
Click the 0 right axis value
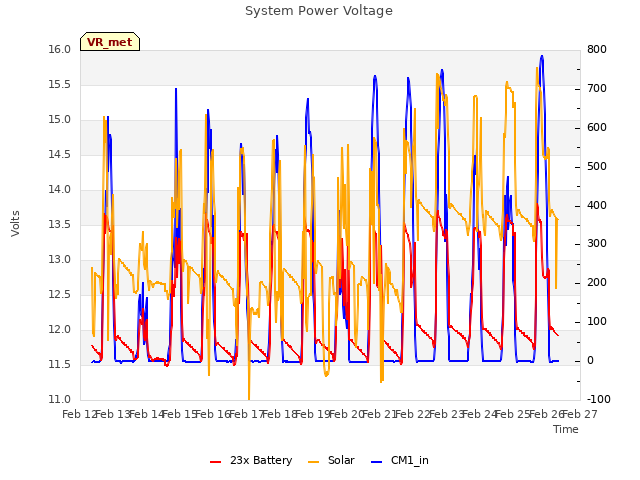click(590, 361)
